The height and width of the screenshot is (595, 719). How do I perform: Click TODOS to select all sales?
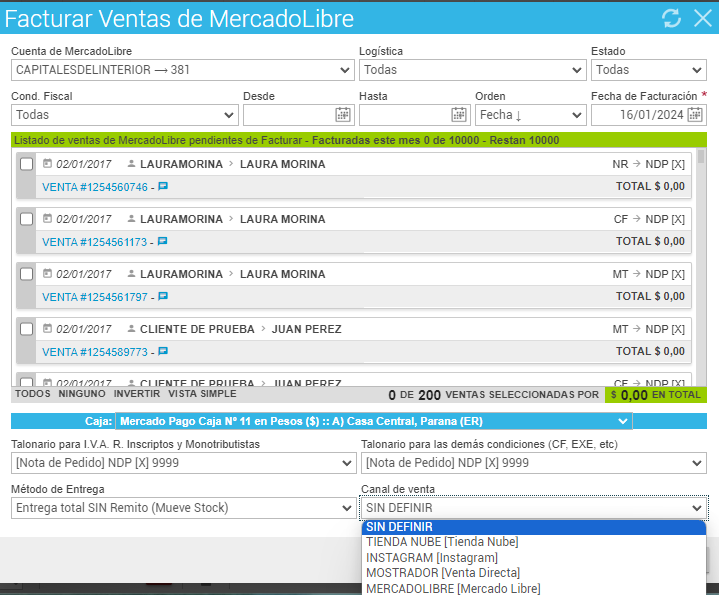pyautogui.click(x=33, y=394)
